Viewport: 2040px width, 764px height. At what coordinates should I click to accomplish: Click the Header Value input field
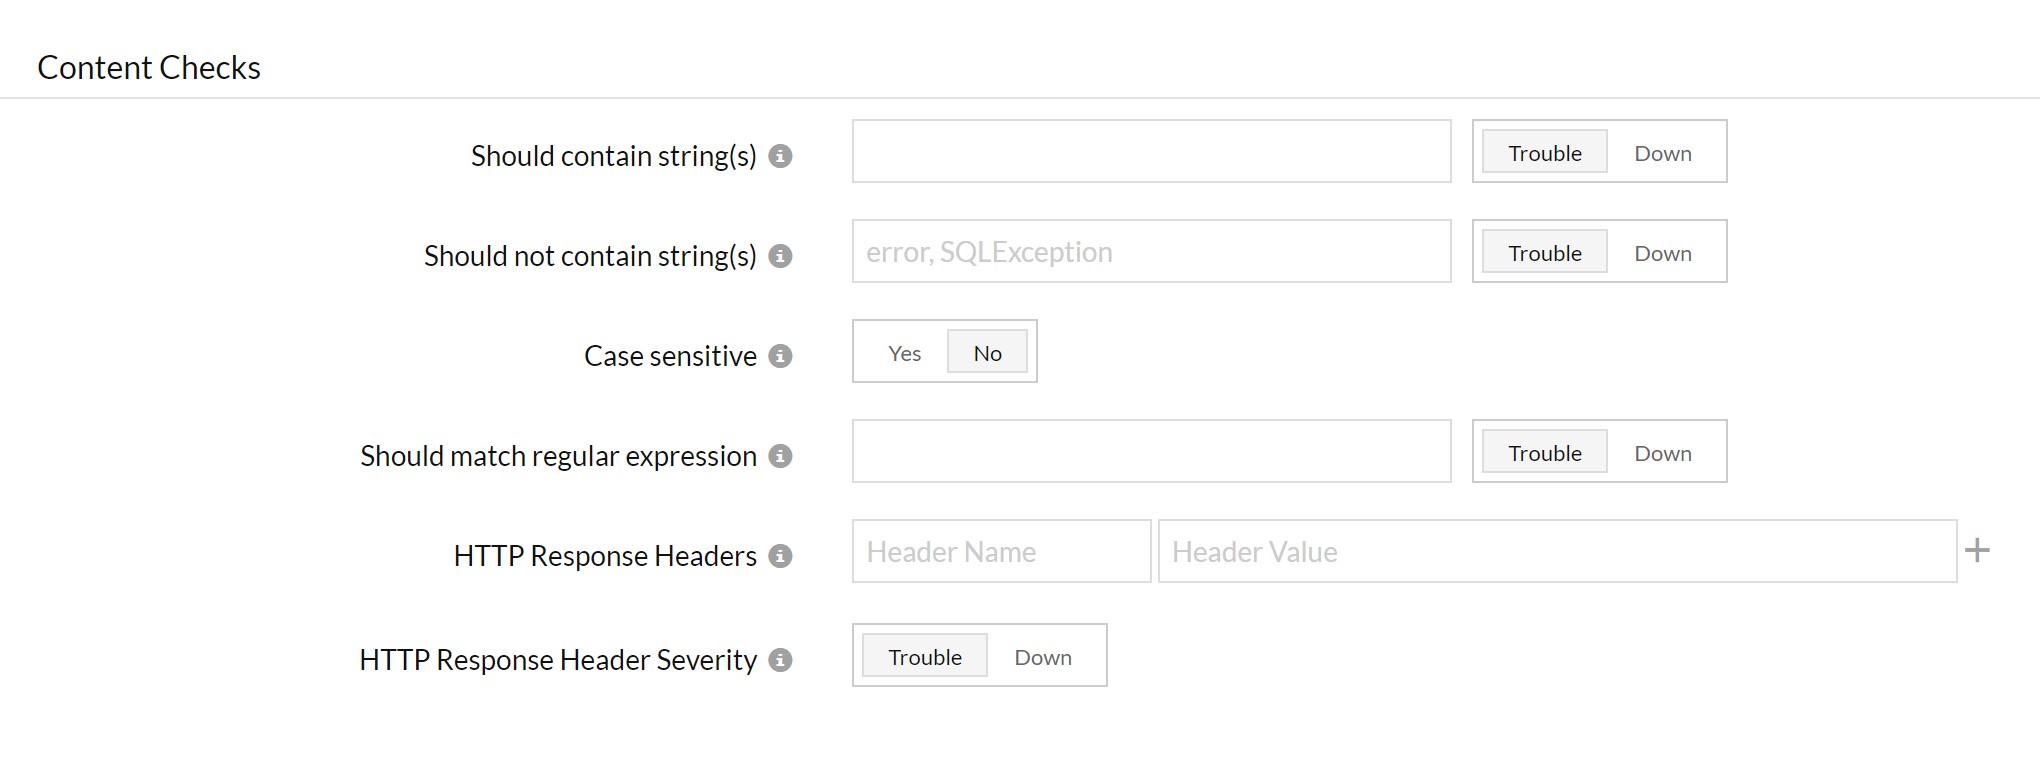click(1556, 551)
